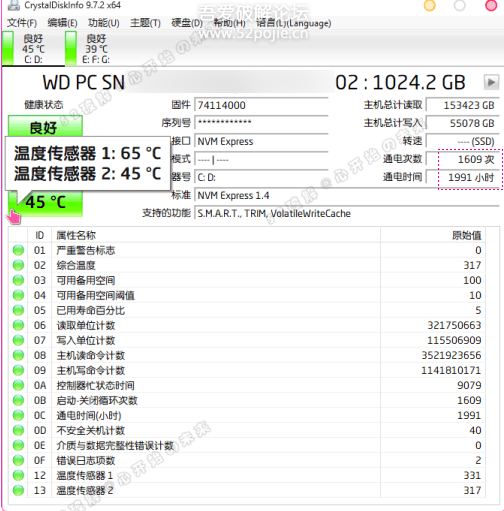This screenshot has height=511, width=504.
Task: Click the red close window button
Action: pyautogui.click(x=491, y=5)
